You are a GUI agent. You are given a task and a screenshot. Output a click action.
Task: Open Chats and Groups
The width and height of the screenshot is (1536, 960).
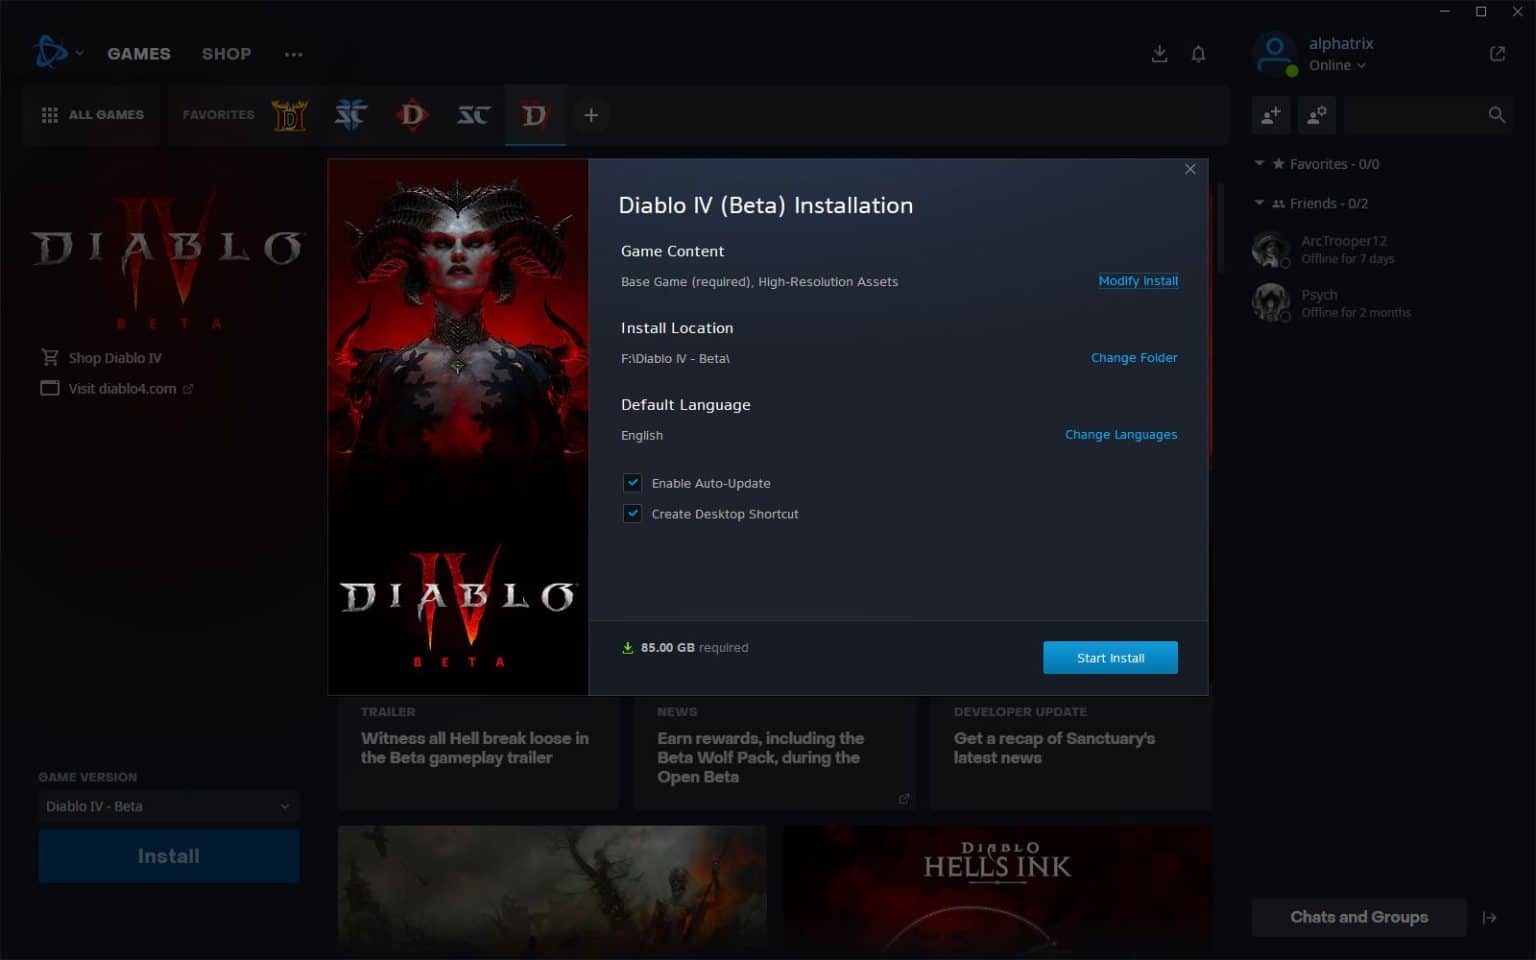tap(1359, 918)
